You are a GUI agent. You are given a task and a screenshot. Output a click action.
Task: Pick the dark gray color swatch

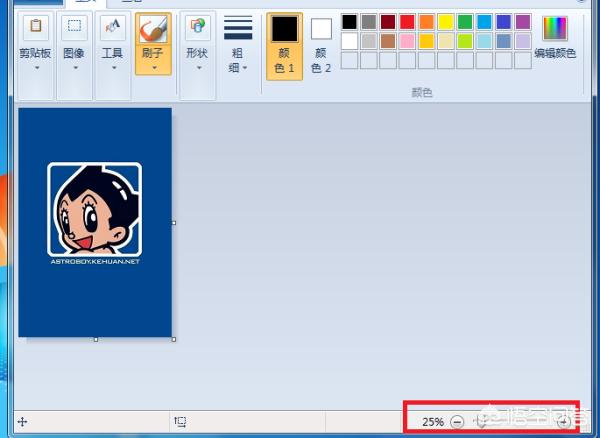point(368,22)
